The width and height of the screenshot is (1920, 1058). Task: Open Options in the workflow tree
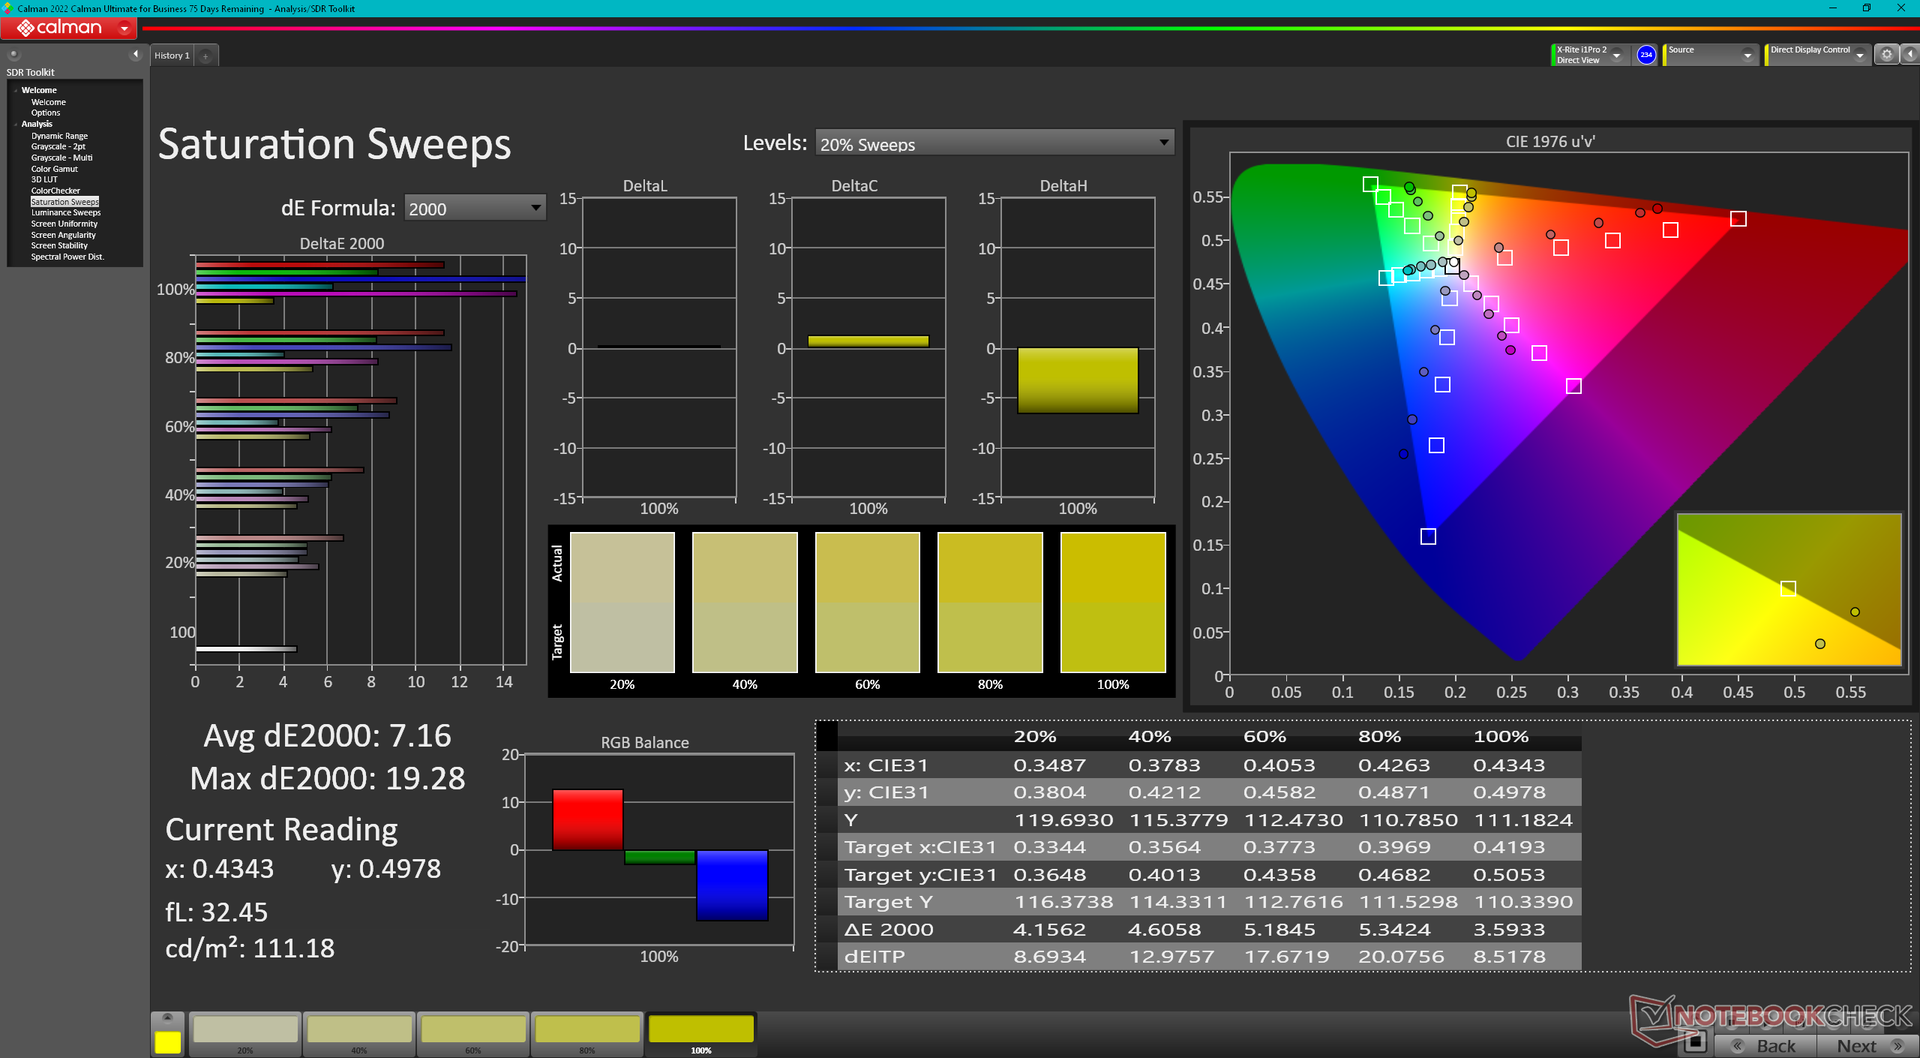click(x=45, y=113)
